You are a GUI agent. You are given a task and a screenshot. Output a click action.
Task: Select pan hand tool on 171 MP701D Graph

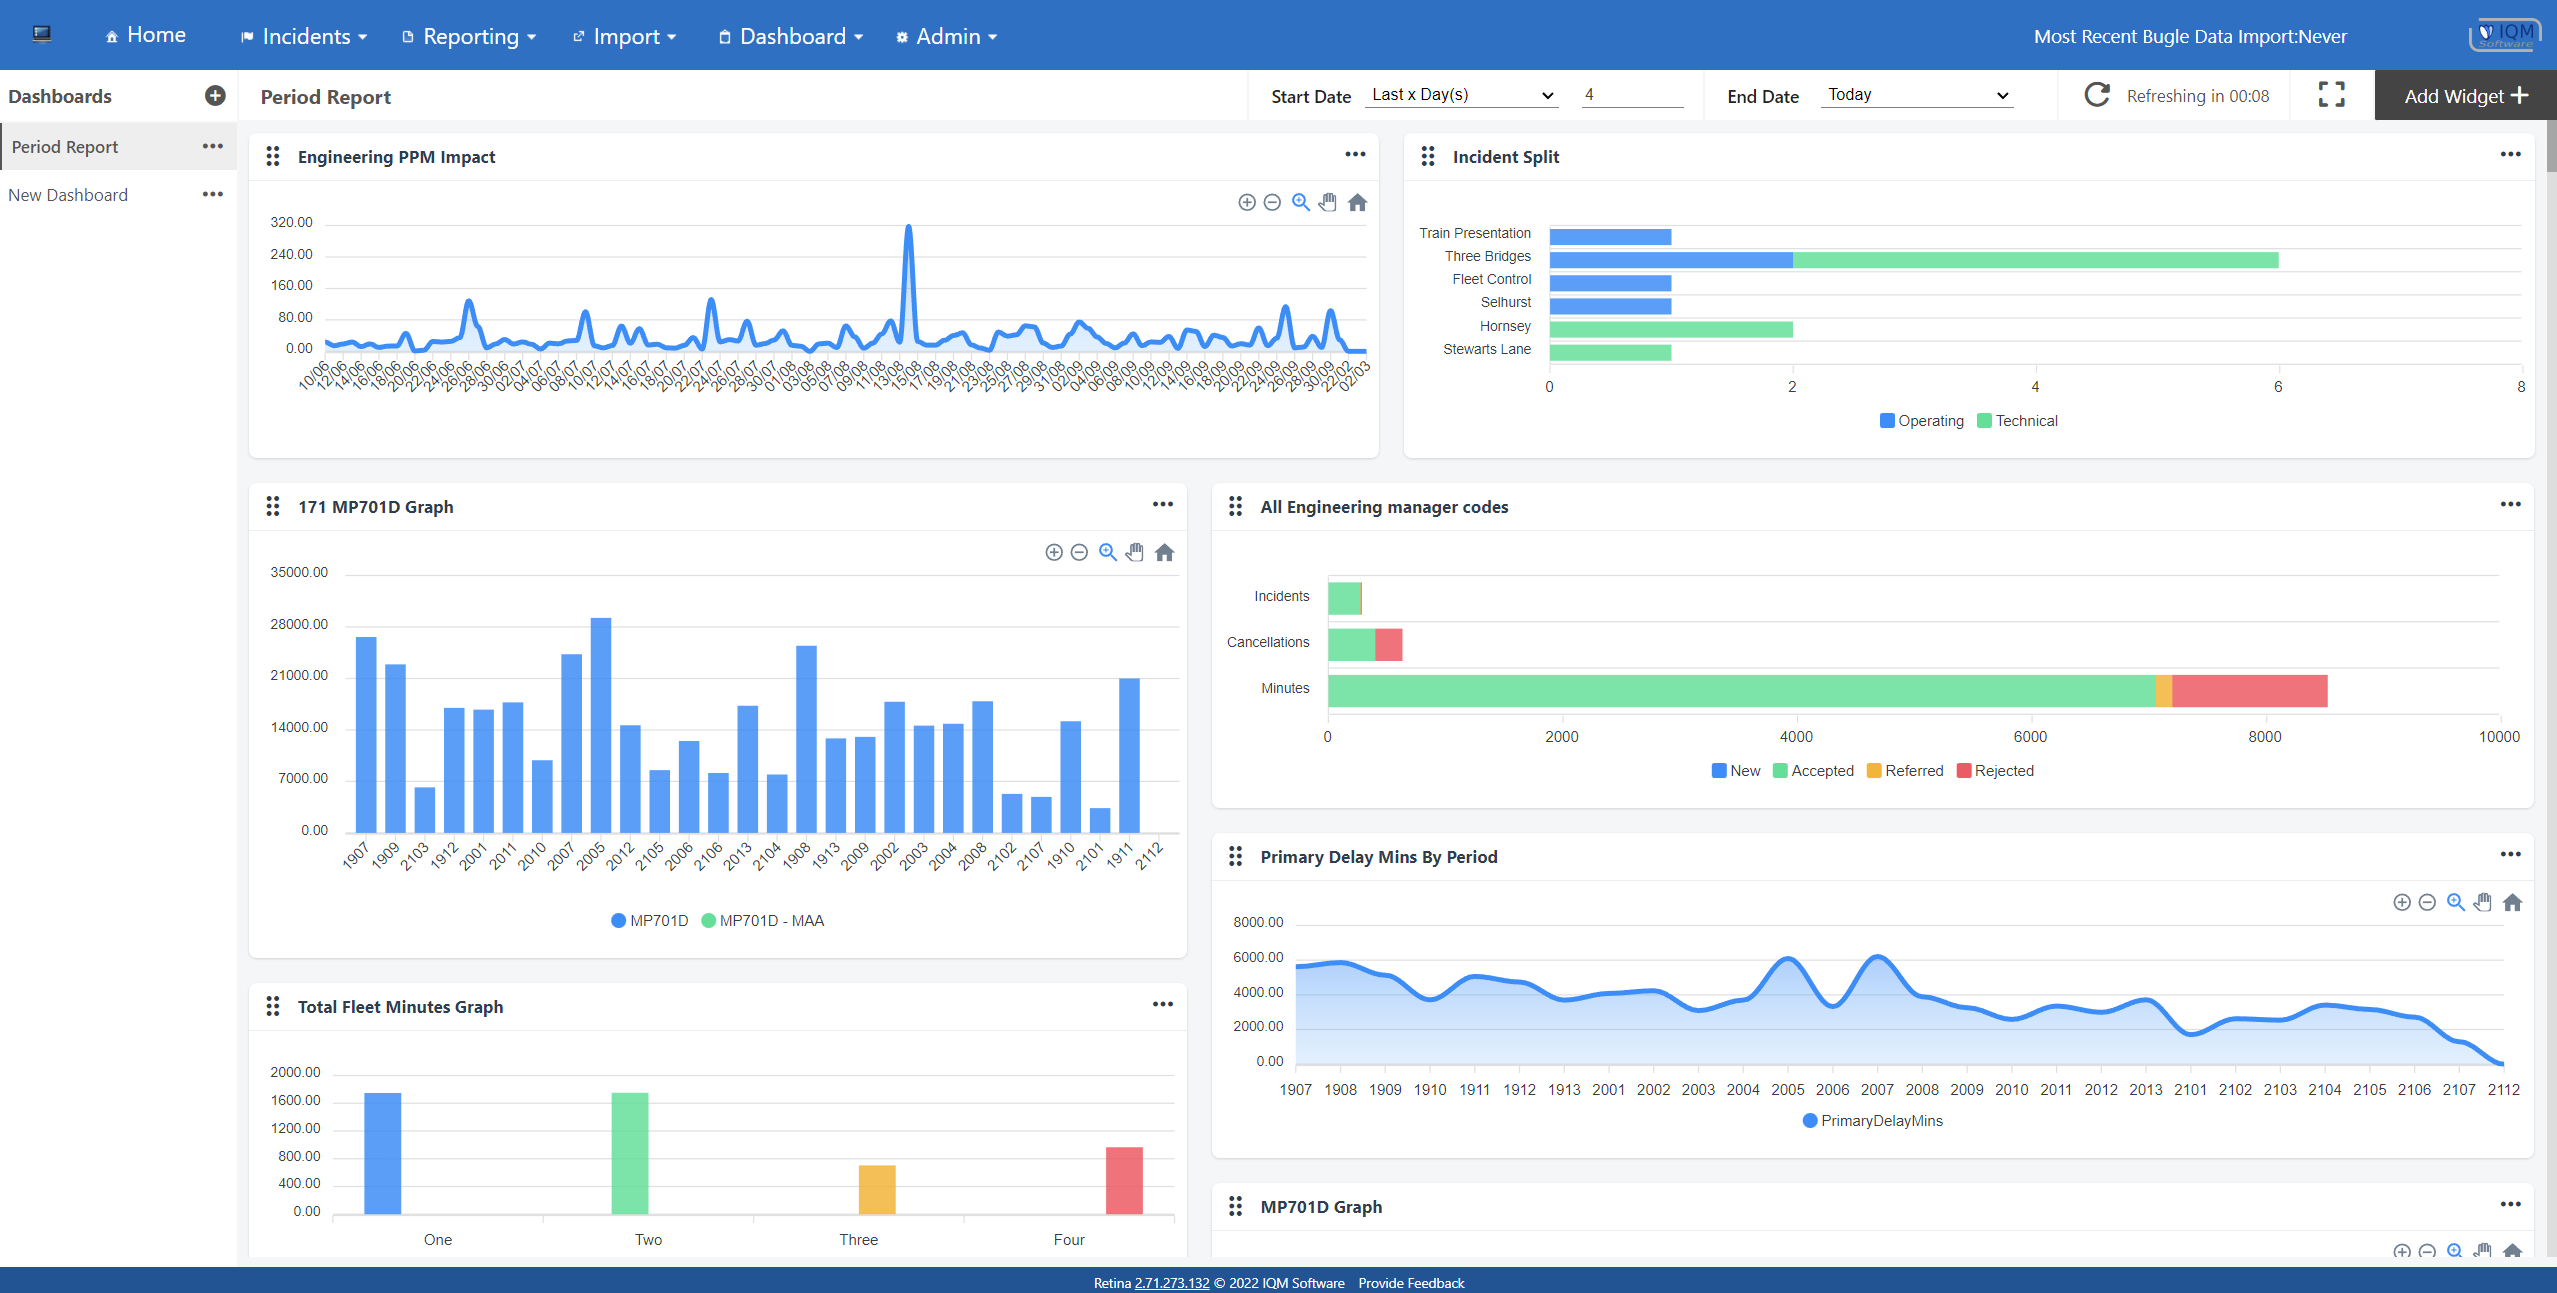pyautogui.click(x=1135, y=553)
